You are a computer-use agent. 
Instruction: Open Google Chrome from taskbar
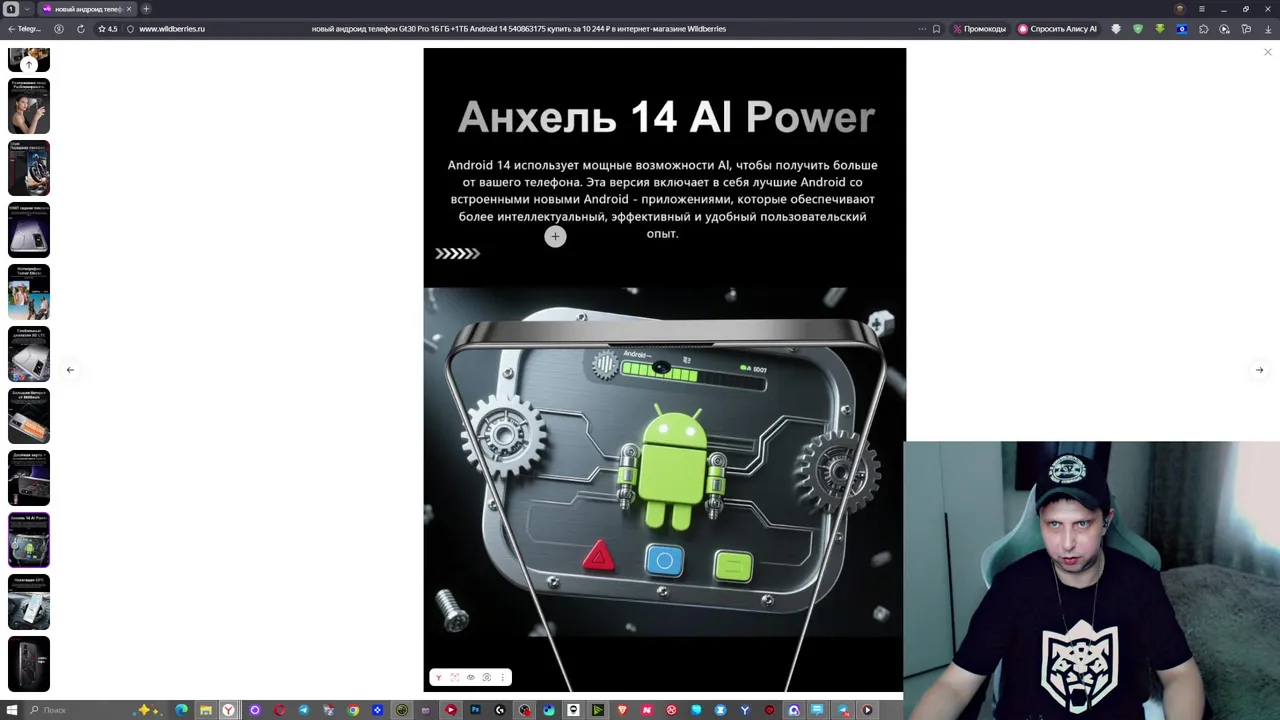[x=353, y=710]
